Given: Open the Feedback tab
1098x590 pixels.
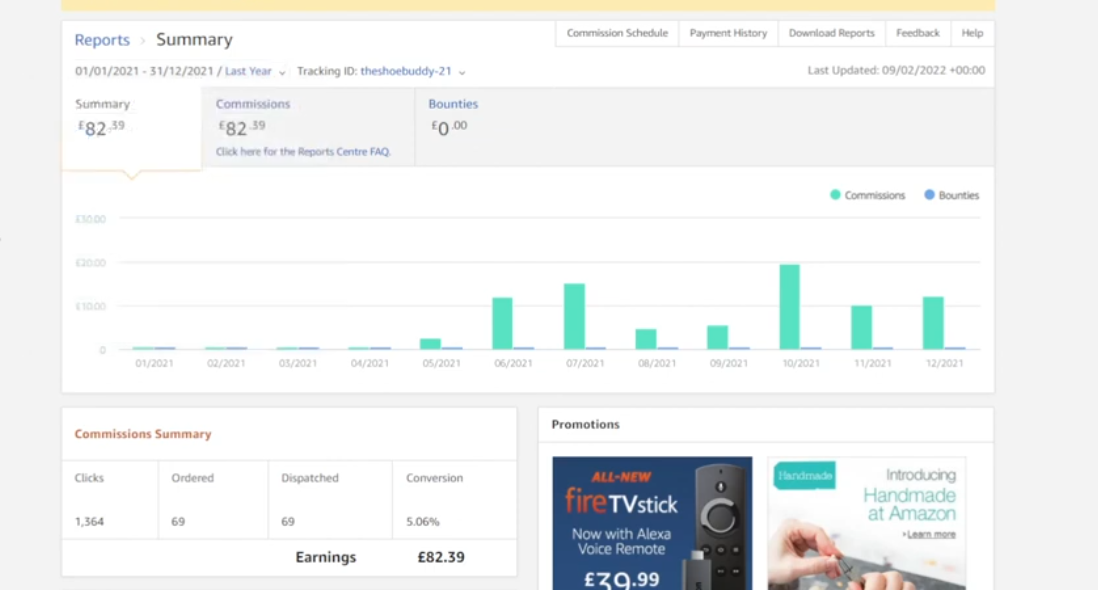Looking at the screenshot, I should [x=917, y=33].
